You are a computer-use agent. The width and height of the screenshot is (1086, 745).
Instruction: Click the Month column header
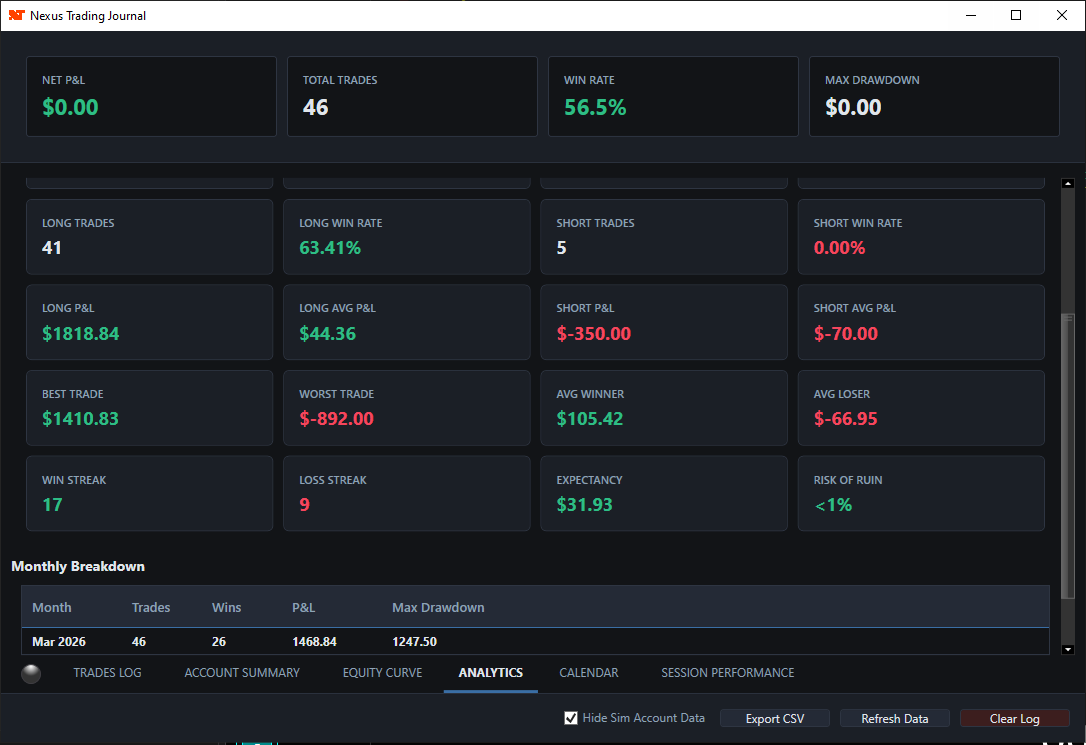52,607
